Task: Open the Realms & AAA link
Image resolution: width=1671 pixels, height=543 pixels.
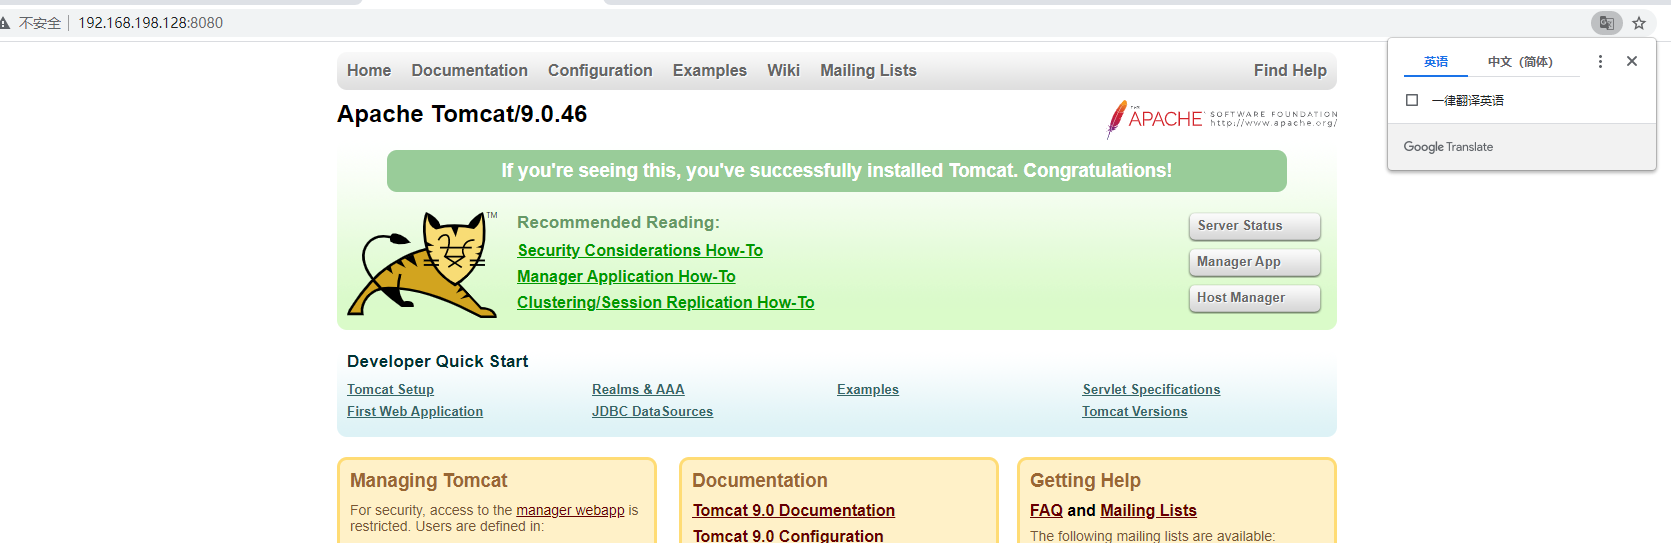Action: pos(638,390)
